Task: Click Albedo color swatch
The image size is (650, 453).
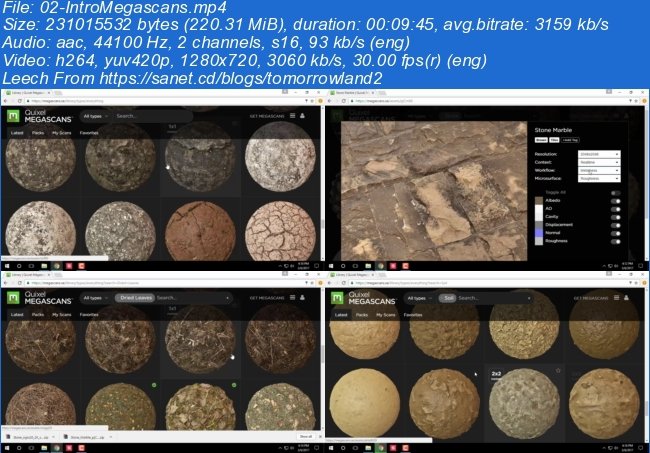Action: point(539,201)
